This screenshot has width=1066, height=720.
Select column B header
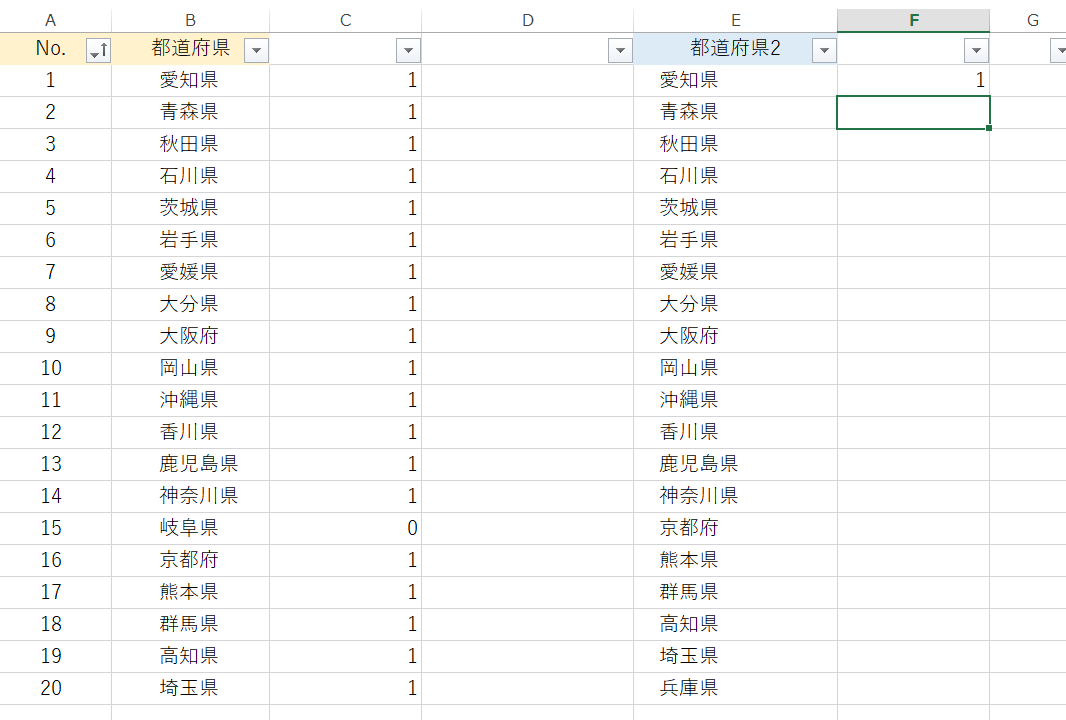click(190, 20)
